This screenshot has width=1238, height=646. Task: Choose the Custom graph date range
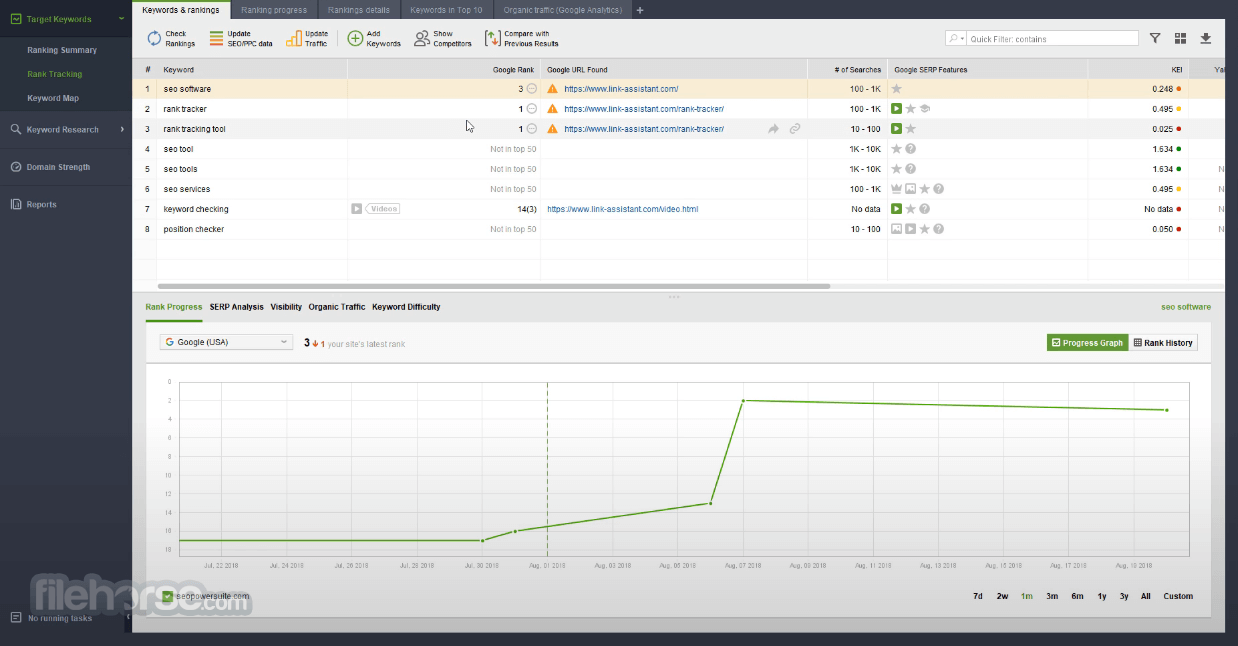coord(1178,596)
